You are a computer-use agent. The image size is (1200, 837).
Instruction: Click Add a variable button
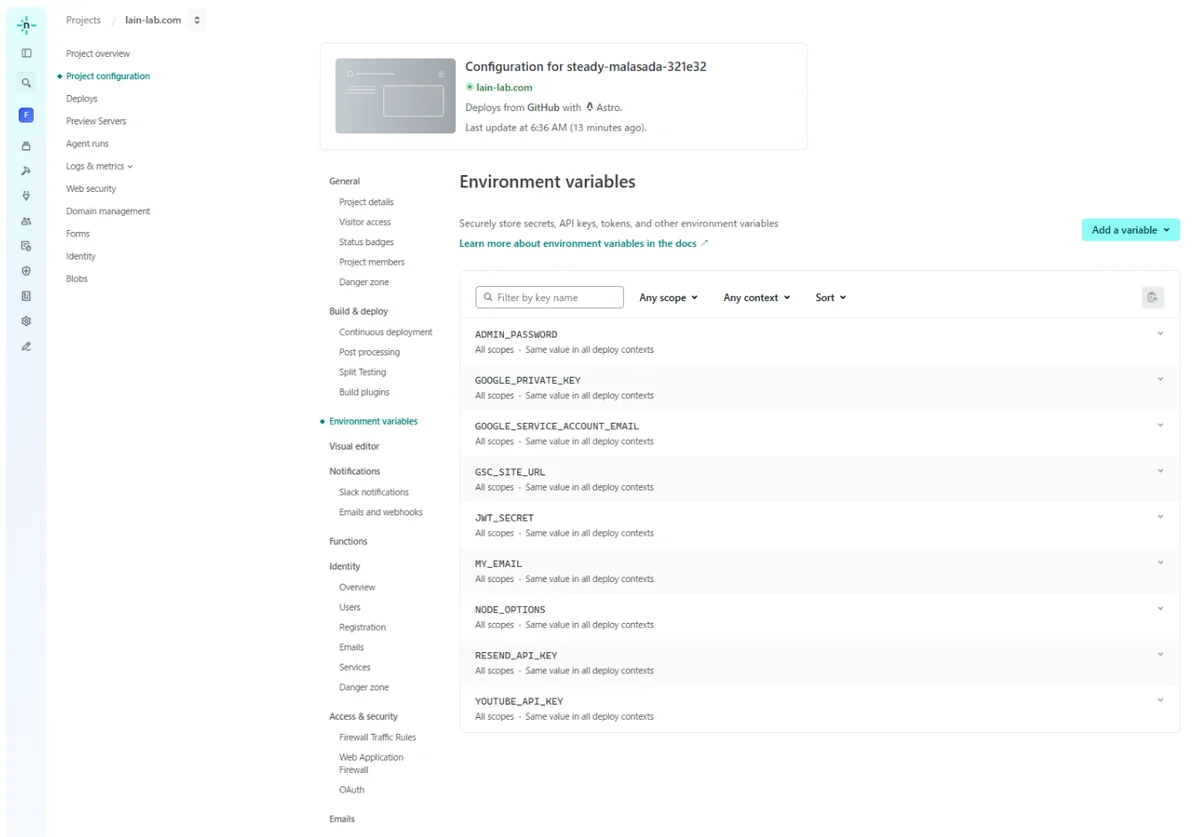(1130, 230)
